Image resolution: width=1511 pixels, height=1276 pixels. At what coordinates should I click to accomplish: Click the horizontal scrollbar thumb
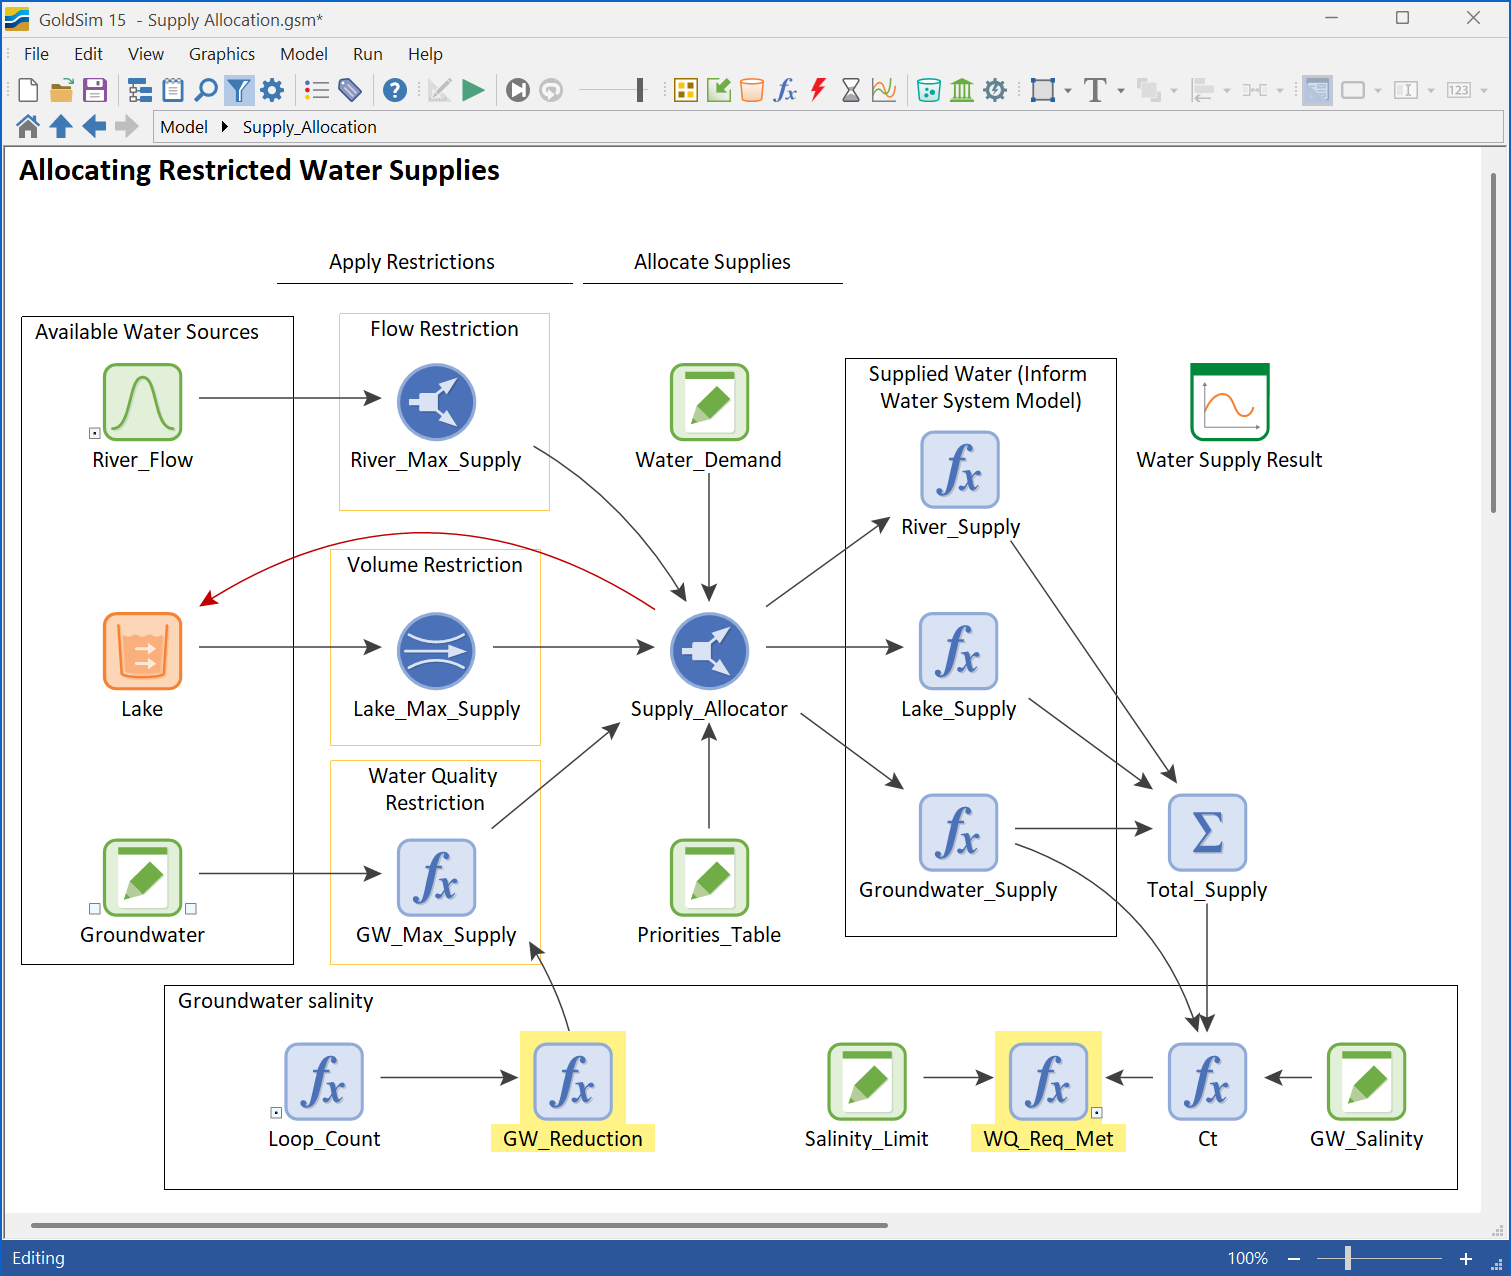[x=459, y=1225]
